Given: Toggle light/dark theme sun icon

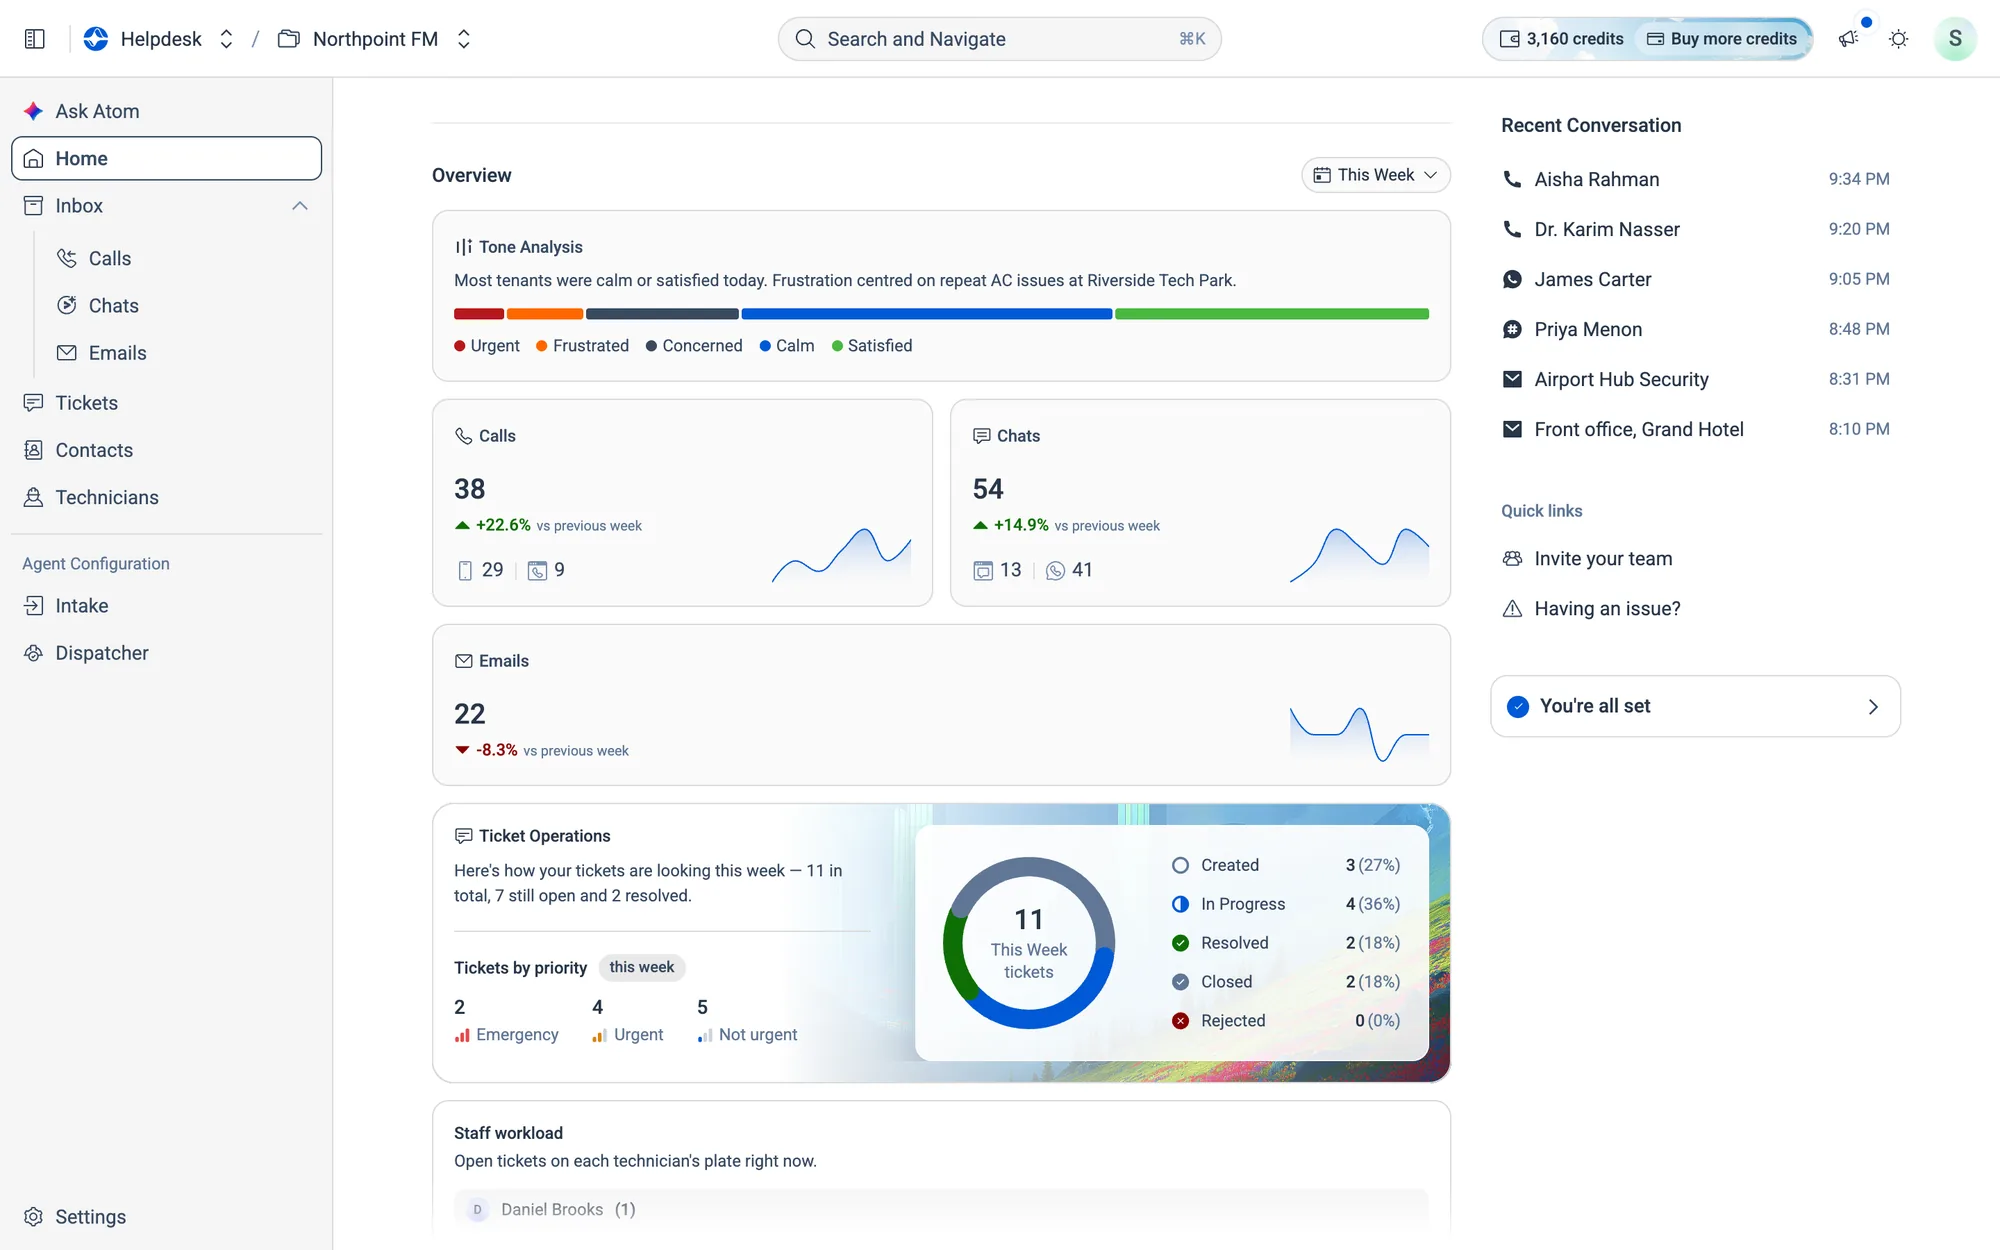Looking at the screenshot, I should click(1898, 39).
